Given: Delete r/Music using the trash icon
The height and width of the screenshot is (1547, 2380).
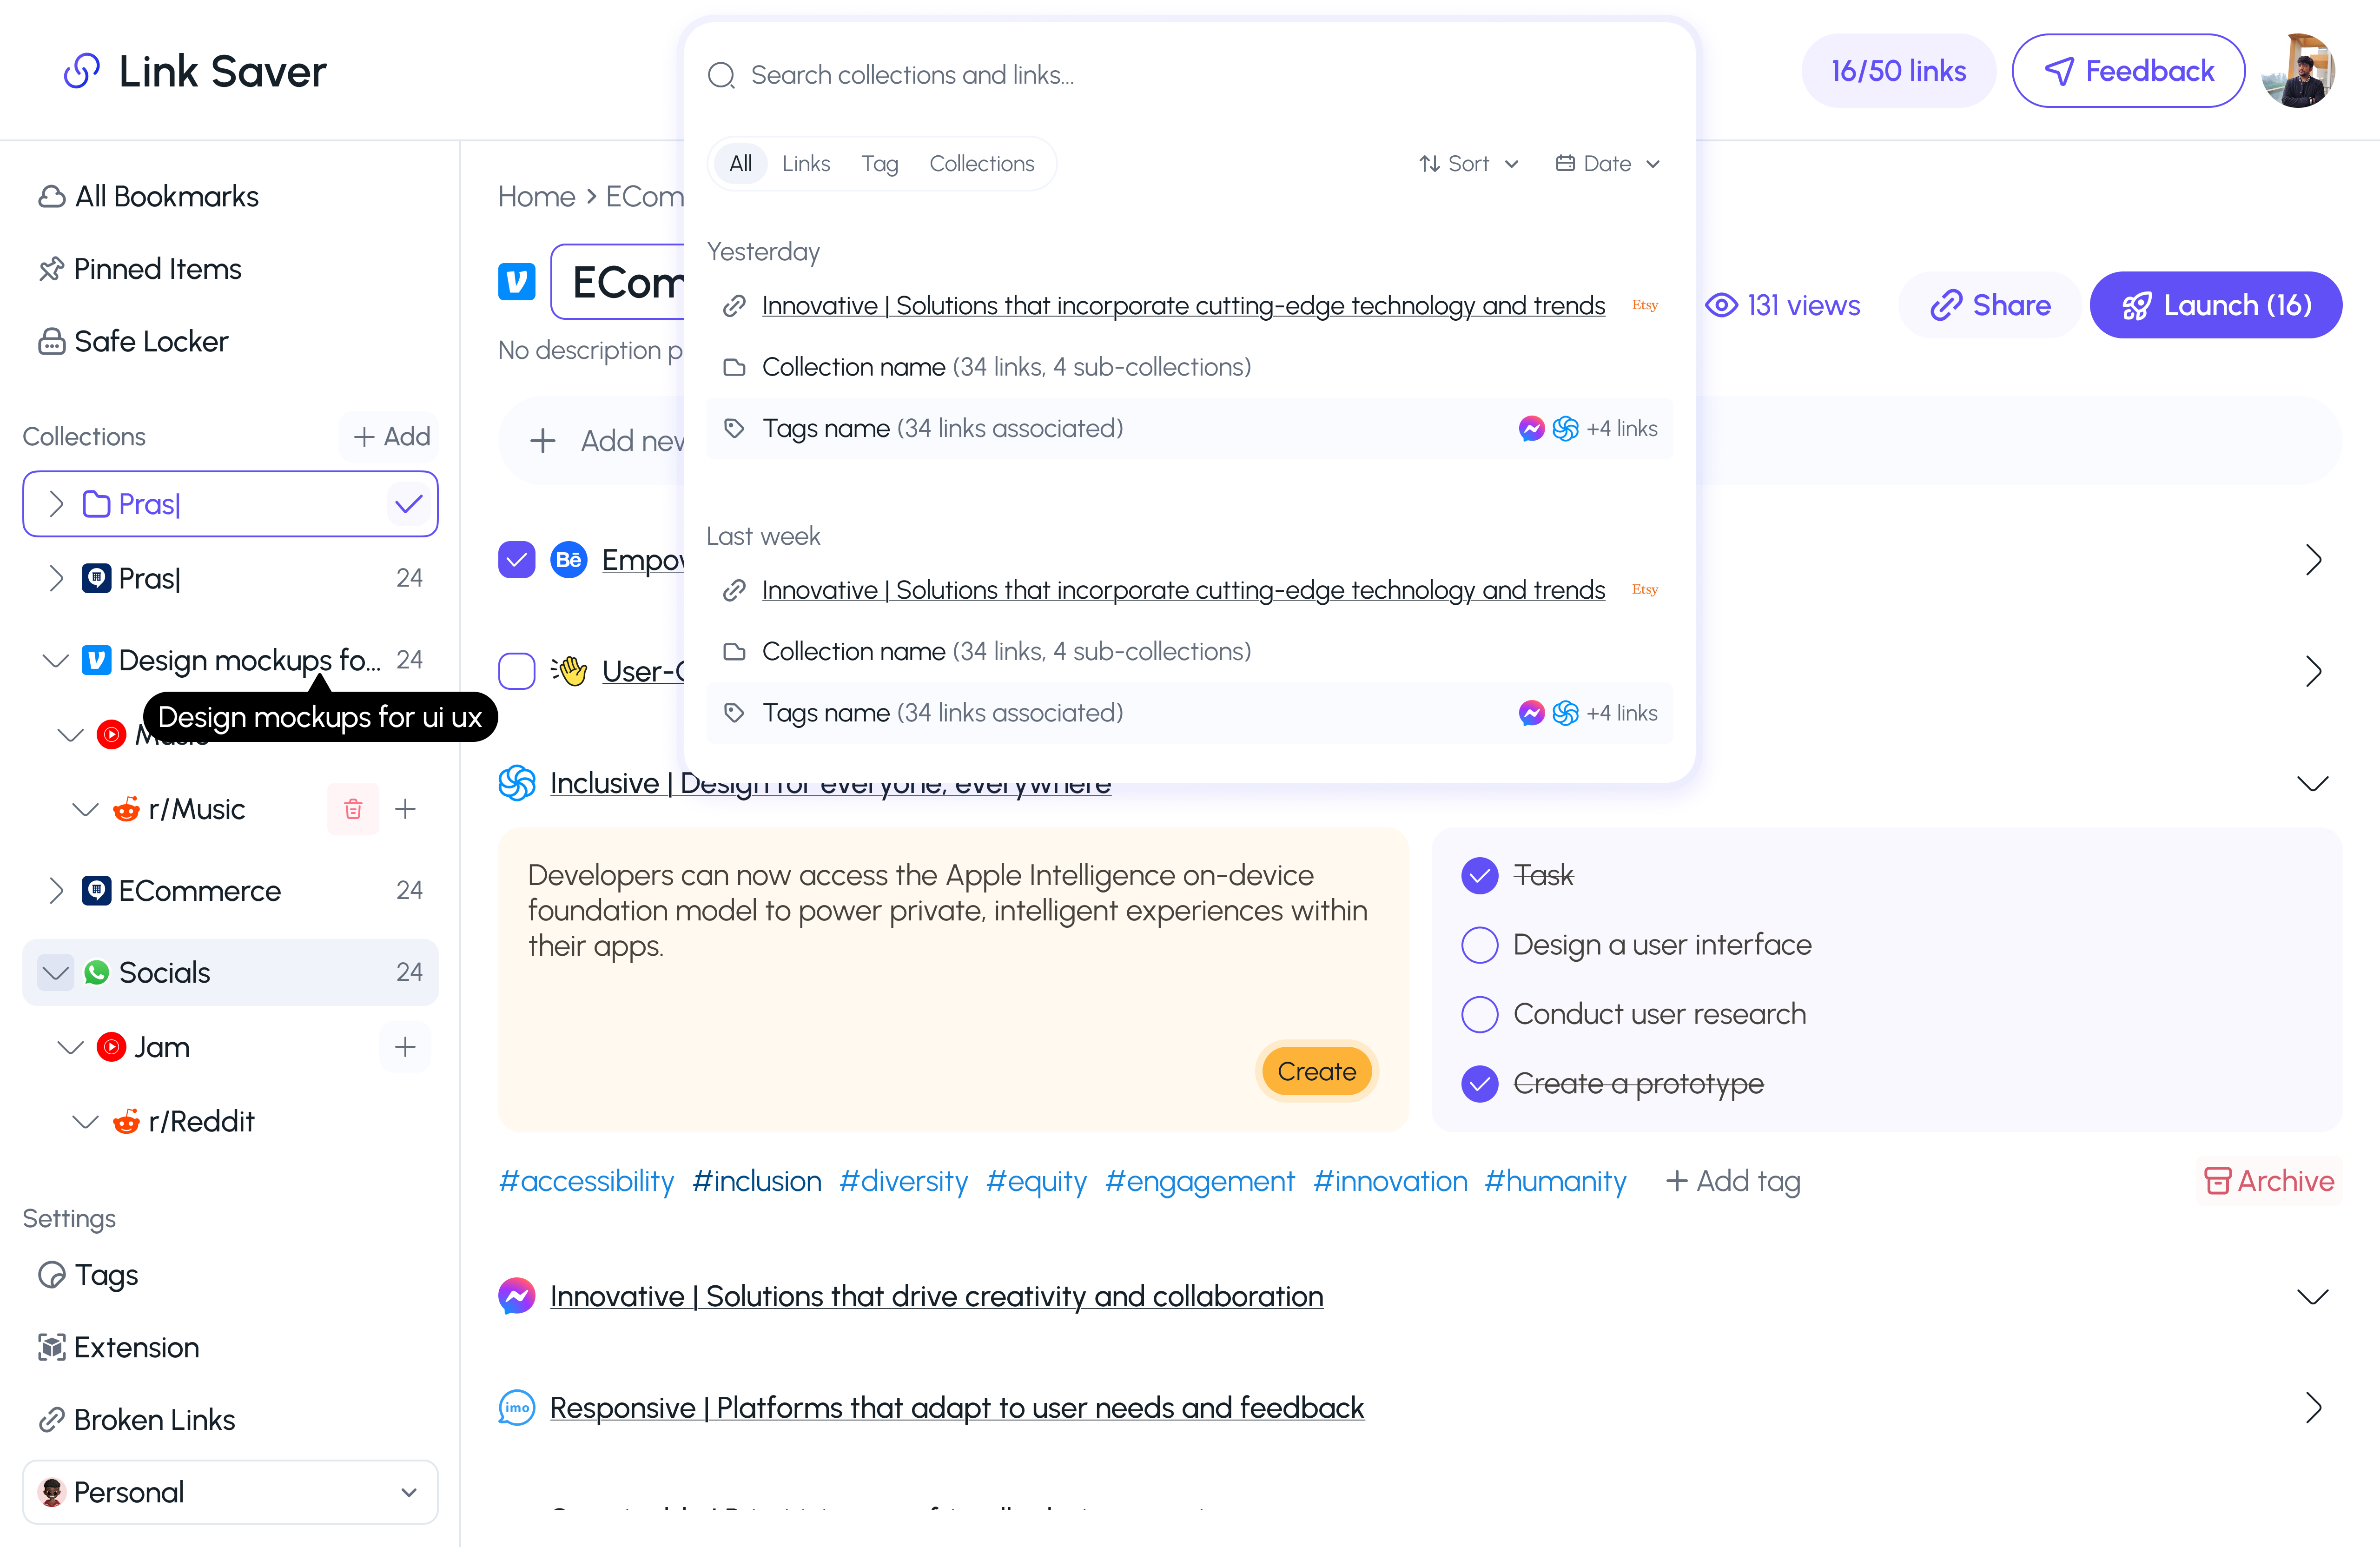Looking at the screenshot, I should click(x=352, y=808).
